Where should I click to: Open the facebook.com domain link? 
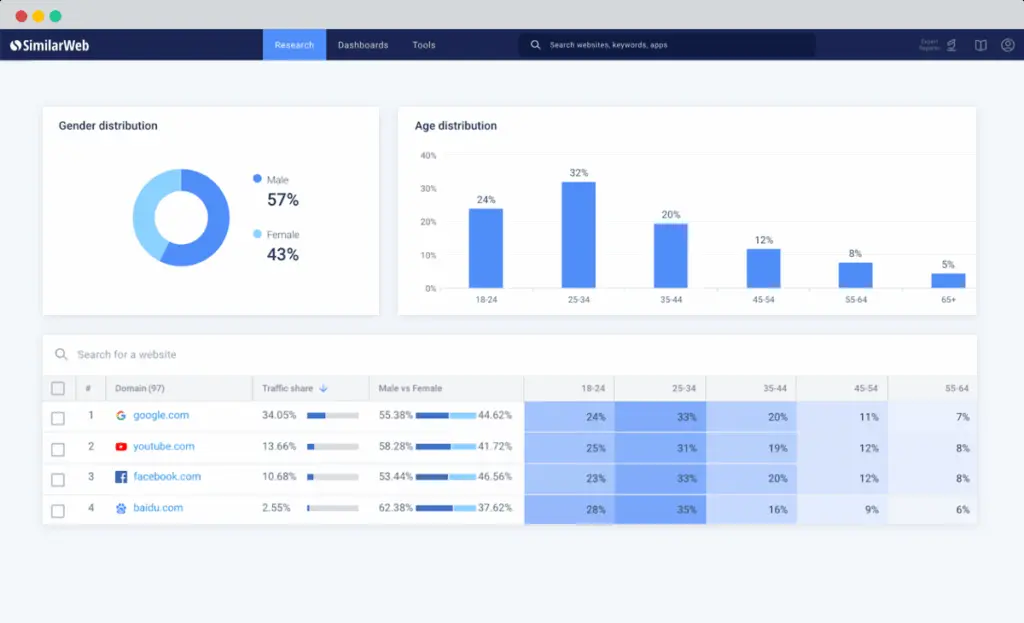pos(167,477)
